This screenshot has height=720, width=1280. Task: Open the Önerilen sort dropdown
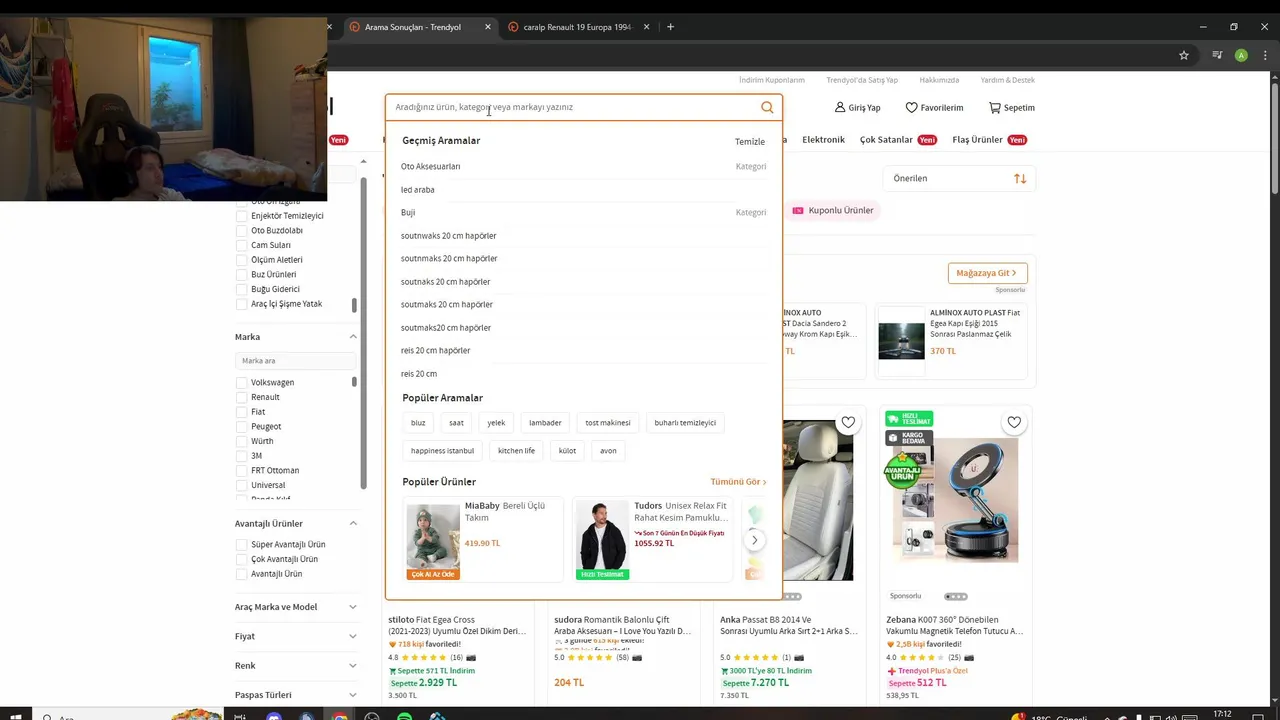pos(959,178)
